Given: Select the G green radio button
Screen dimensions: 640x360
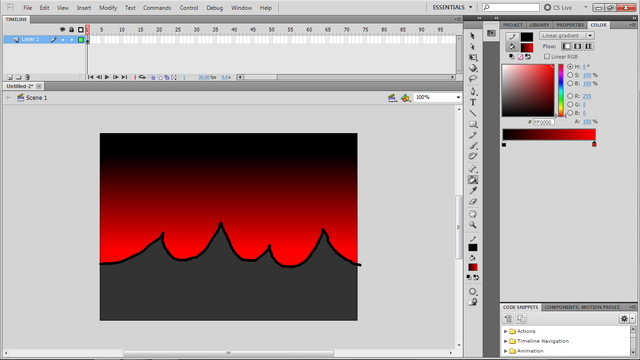Looking at the screenshot, I should [x=570, y=104].
